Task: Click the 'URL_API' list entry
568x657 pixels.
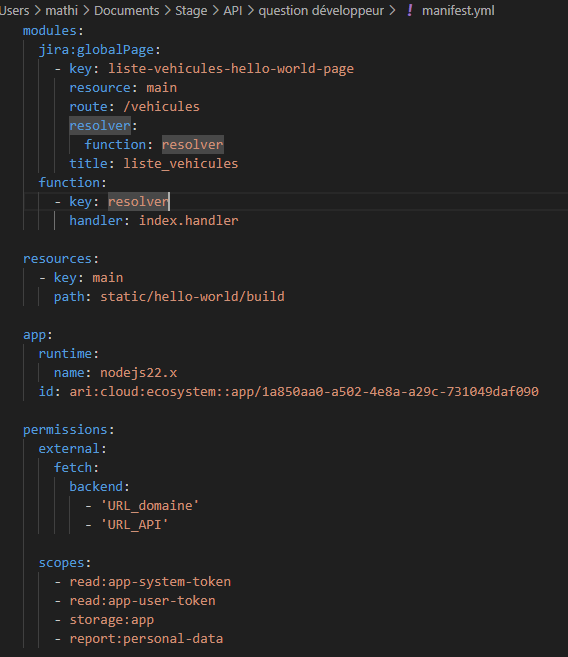Action: coord(134,525)
